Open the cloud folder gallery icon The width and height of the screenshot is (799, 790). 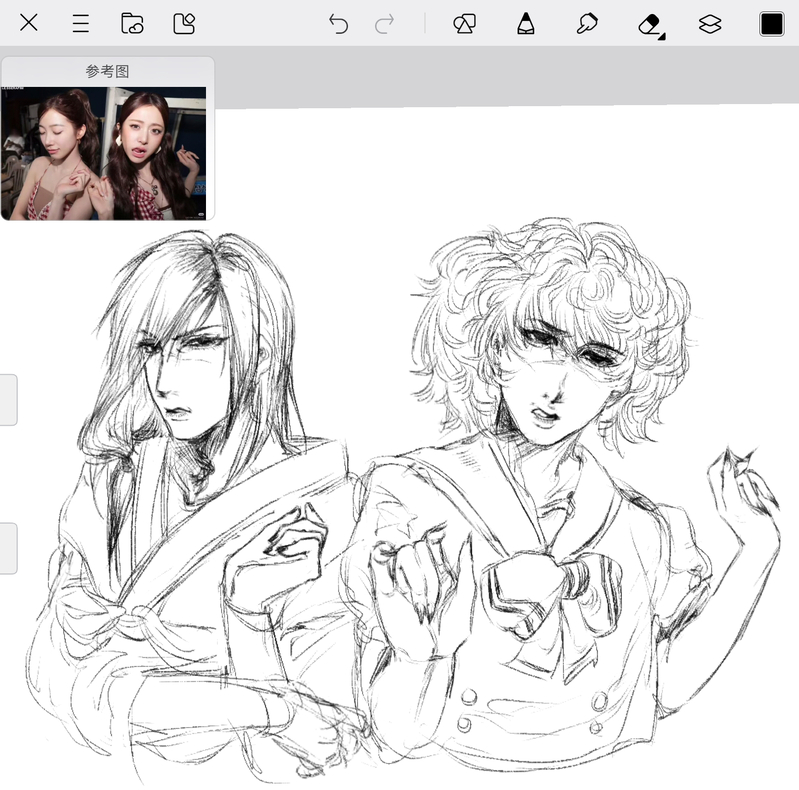pos(132,23)
